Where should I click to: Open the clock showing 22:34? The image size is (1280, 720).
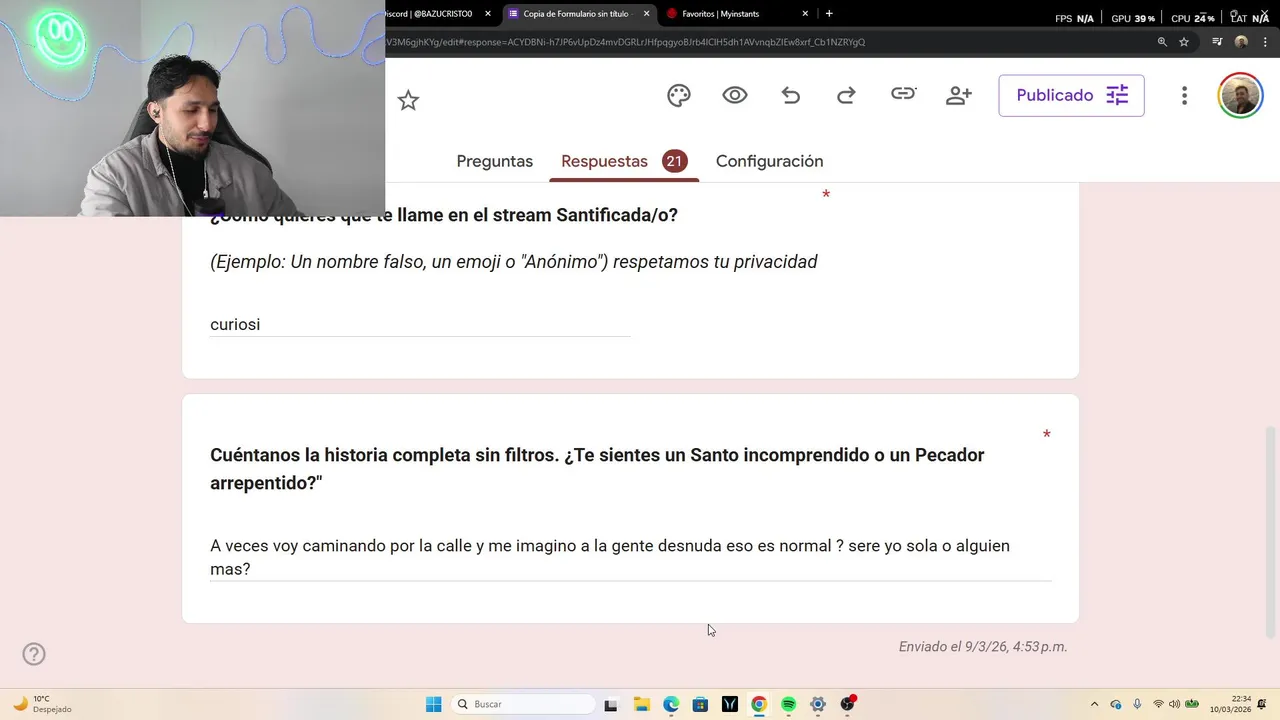(1230, 704)
